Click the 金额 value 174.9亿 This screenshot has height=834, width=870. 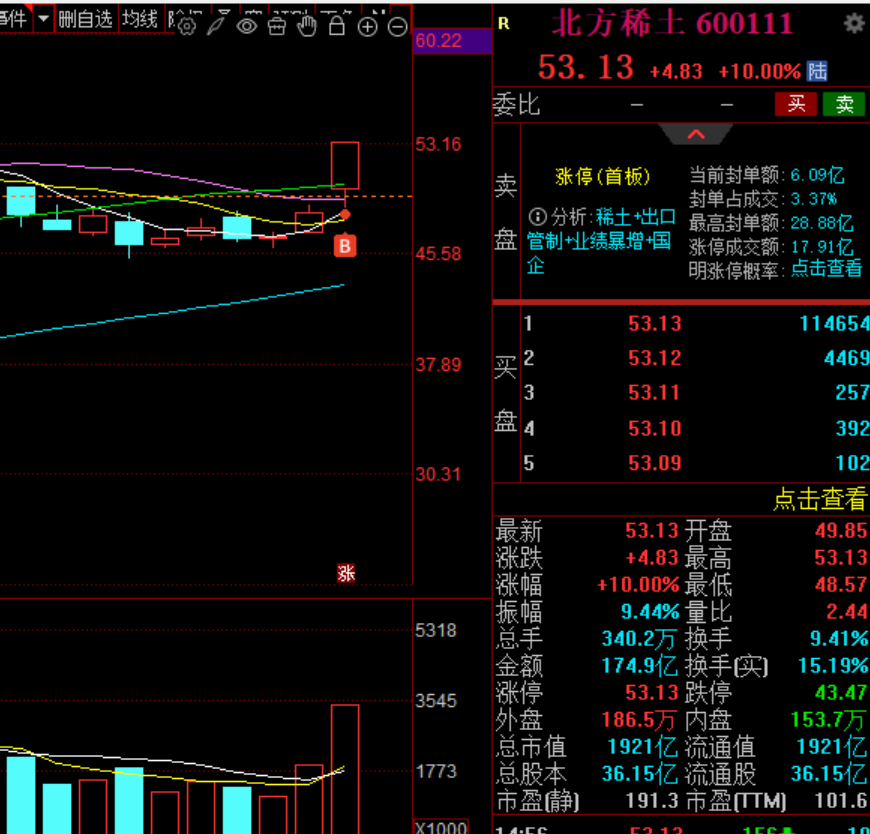coord(639,665)
